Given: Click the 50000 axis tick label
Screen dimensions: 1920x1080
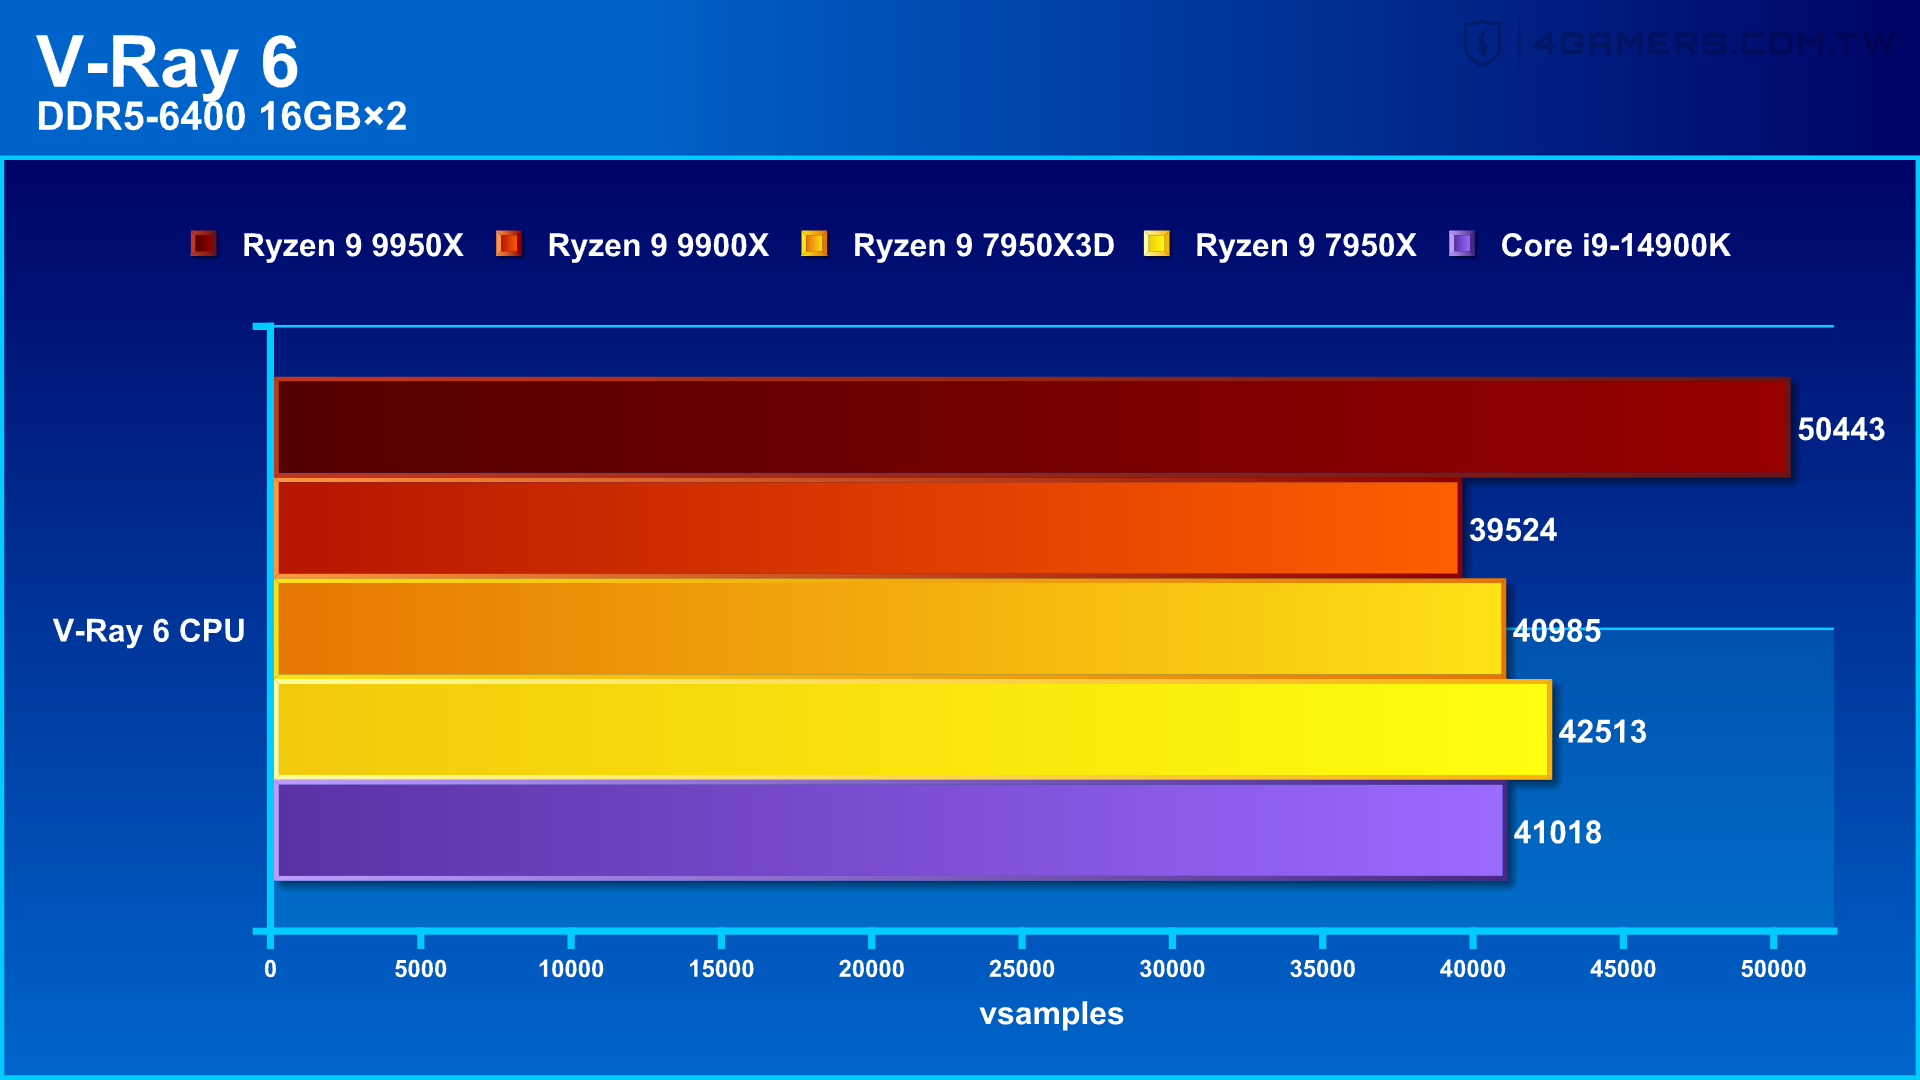Looking at the screenshot, I should click(1774, 969).
